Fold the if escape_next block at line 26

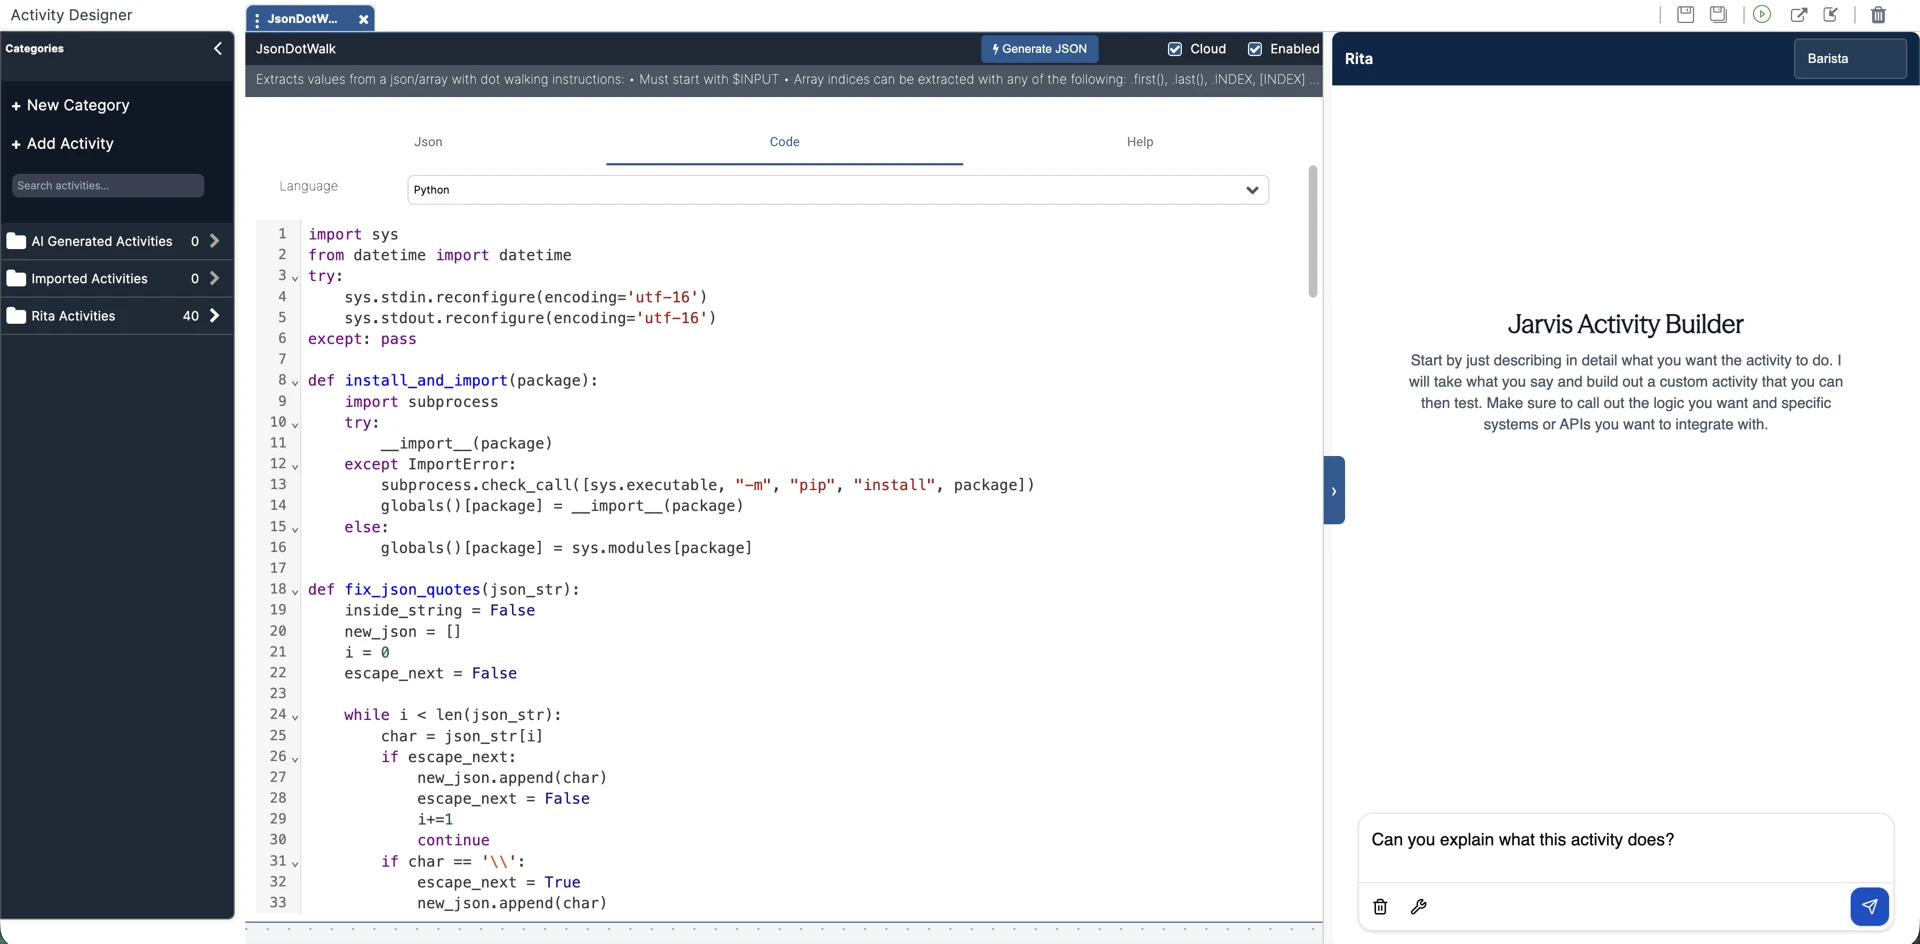(295, 759)
